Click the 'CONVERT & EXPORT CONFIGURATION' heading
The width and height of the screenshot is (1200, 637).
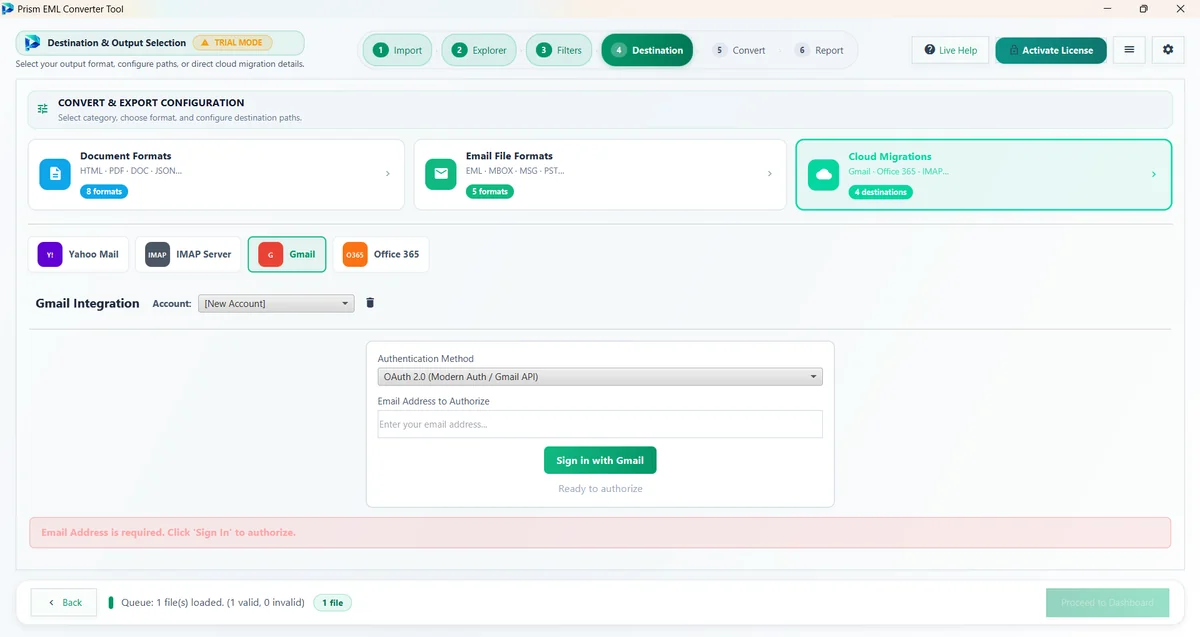[x=151, y=102]
